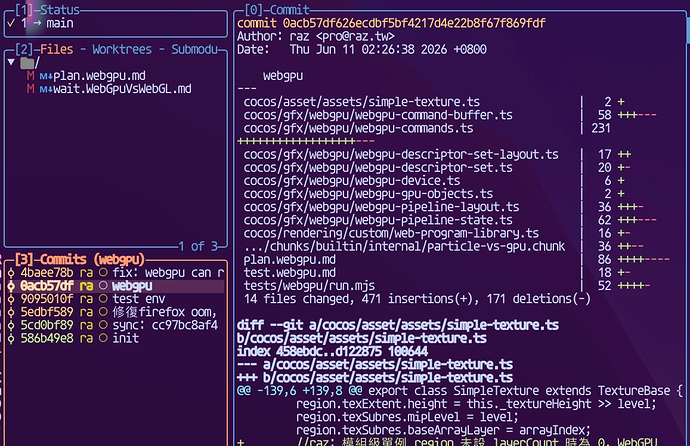This screenshot has height=446, width=690.
Task: Select the main branch in Status panel
Action: pos(60,23)
